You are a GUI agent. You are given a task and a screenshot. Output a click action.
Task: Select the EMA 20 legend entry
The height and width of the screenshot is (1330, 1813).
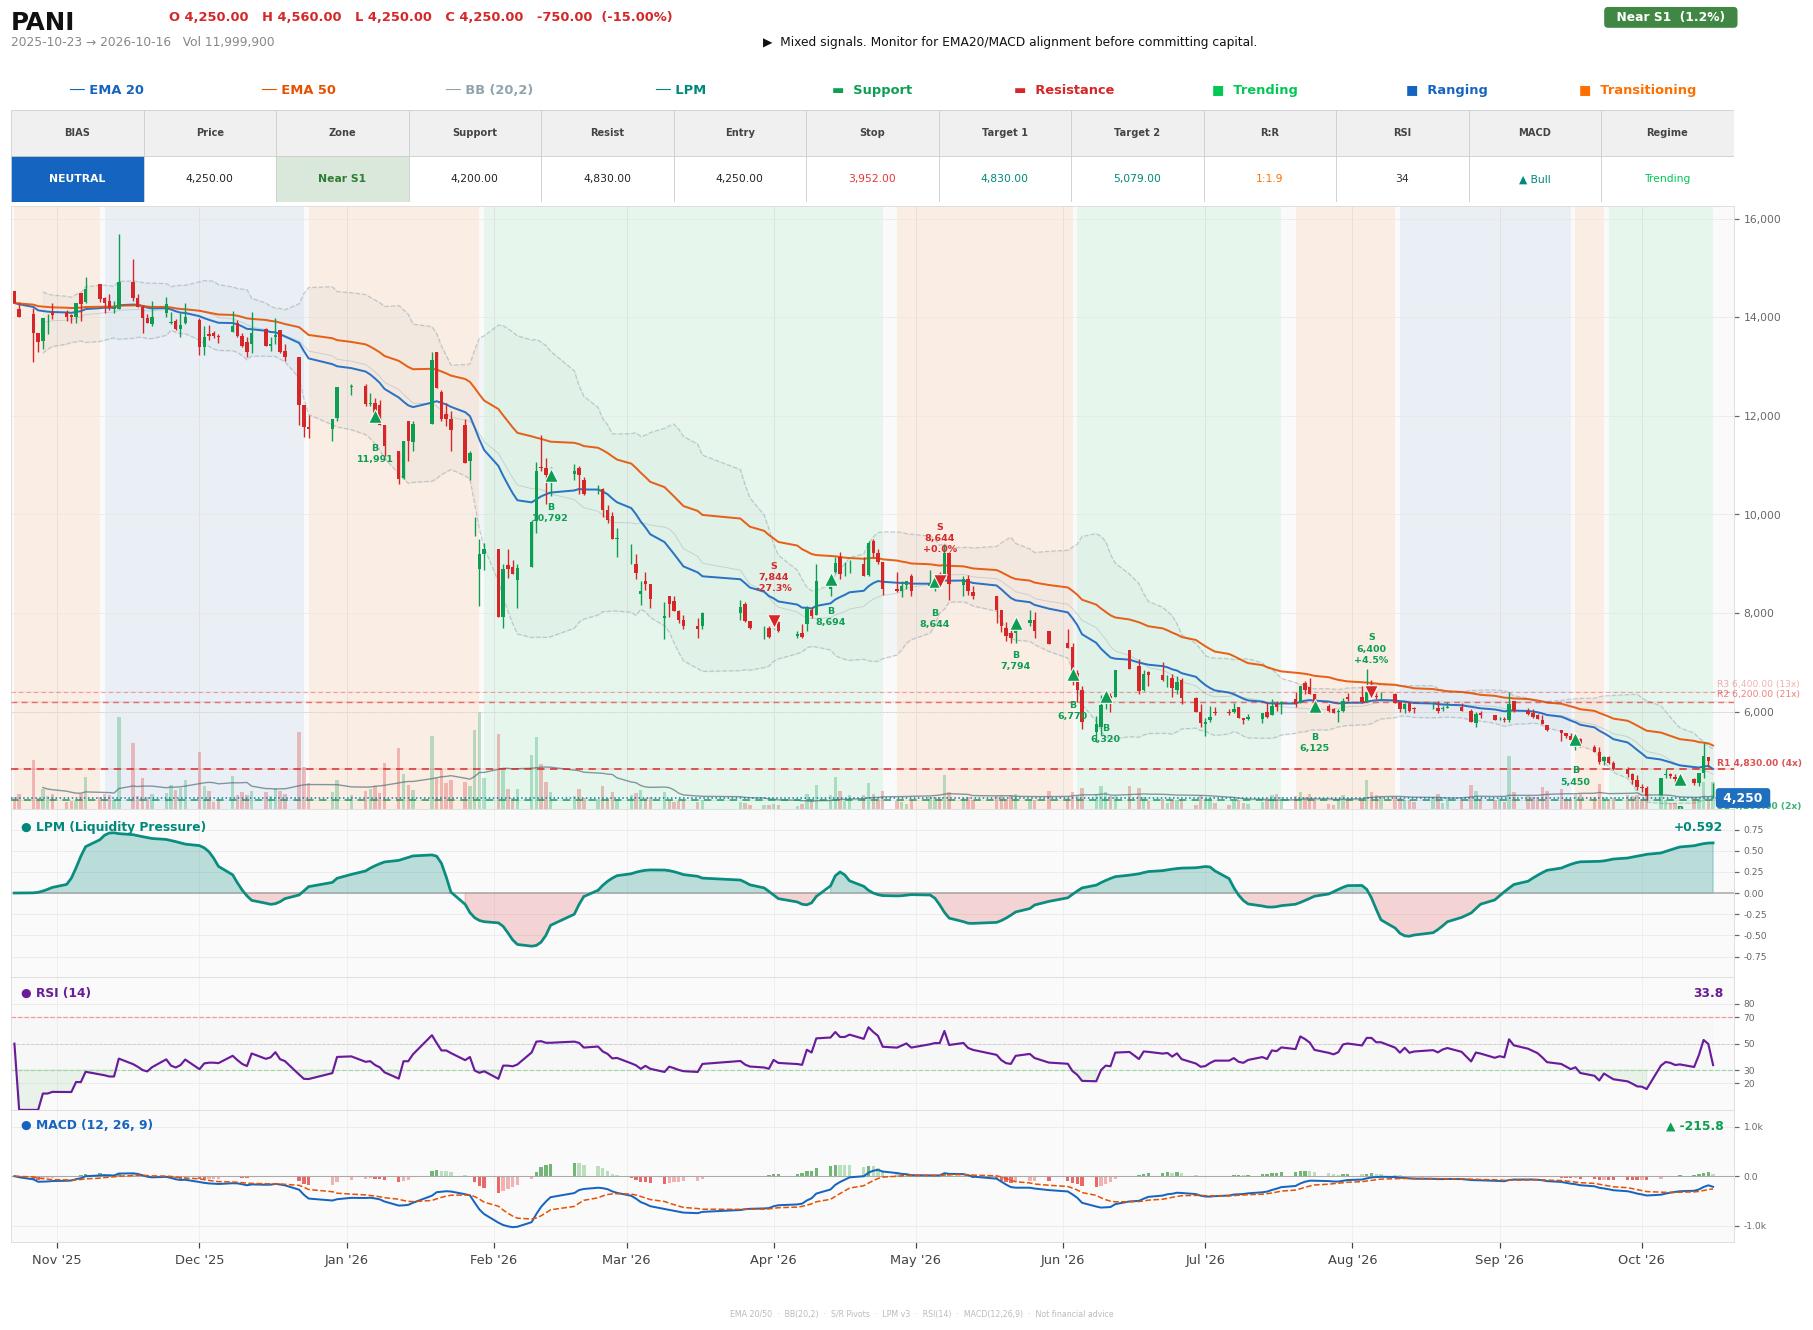(x=106, y=90)
